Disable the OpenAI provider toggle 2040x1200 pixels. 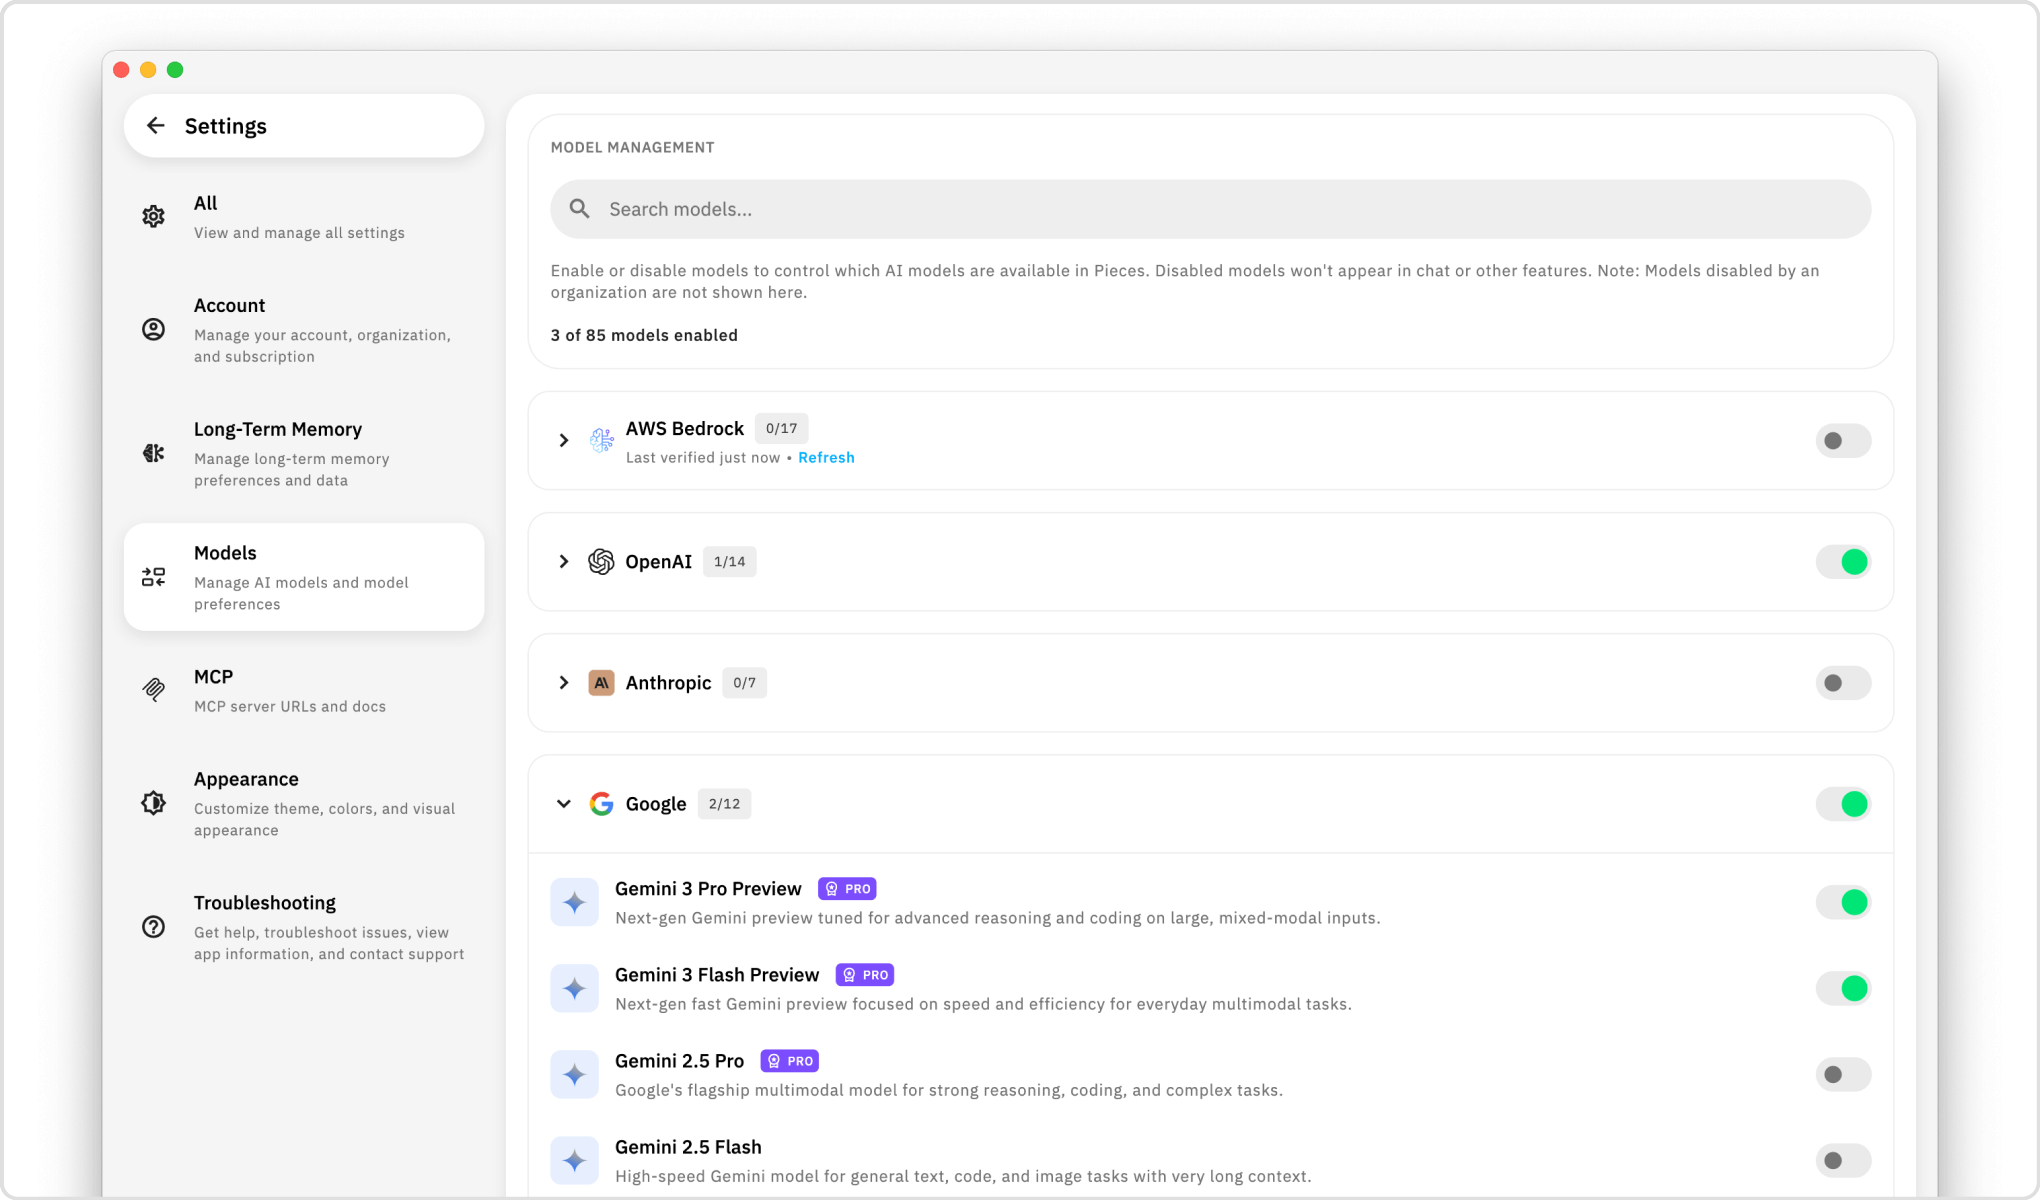[1843, 561]
